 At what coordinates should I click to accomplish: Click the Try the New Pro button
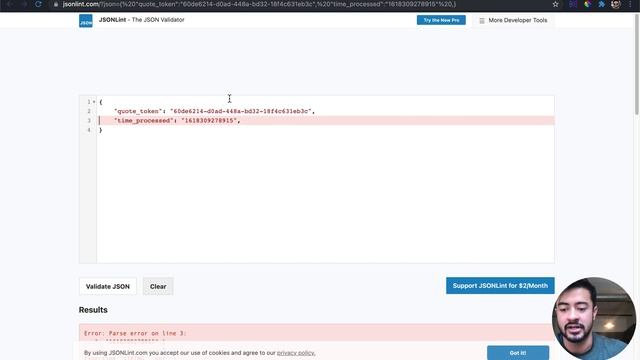click(441, 20)
